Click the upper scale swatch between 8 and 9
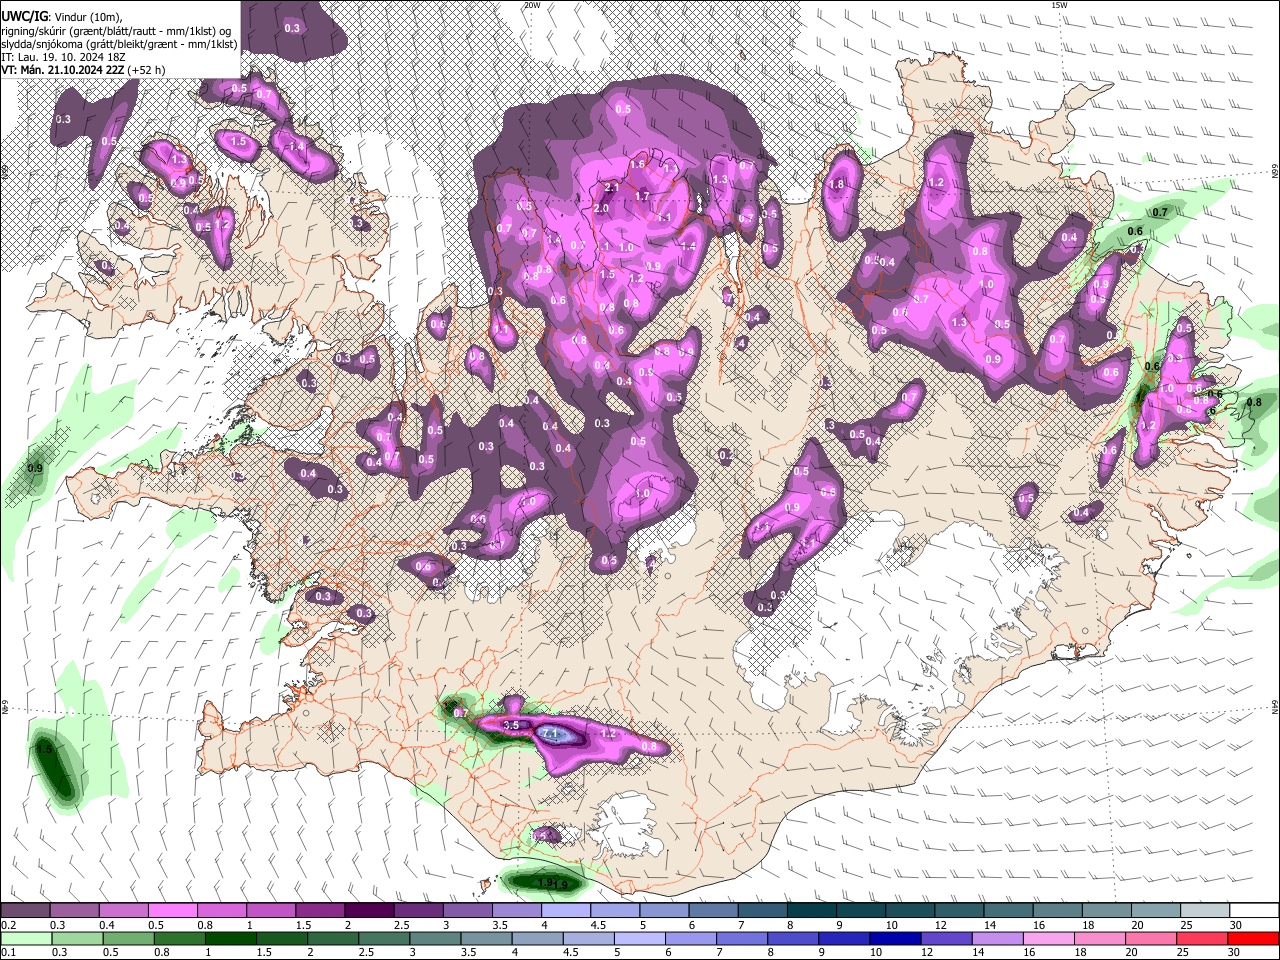The height and width of the screenshot is (960, 1280). (x=812, y=911)
